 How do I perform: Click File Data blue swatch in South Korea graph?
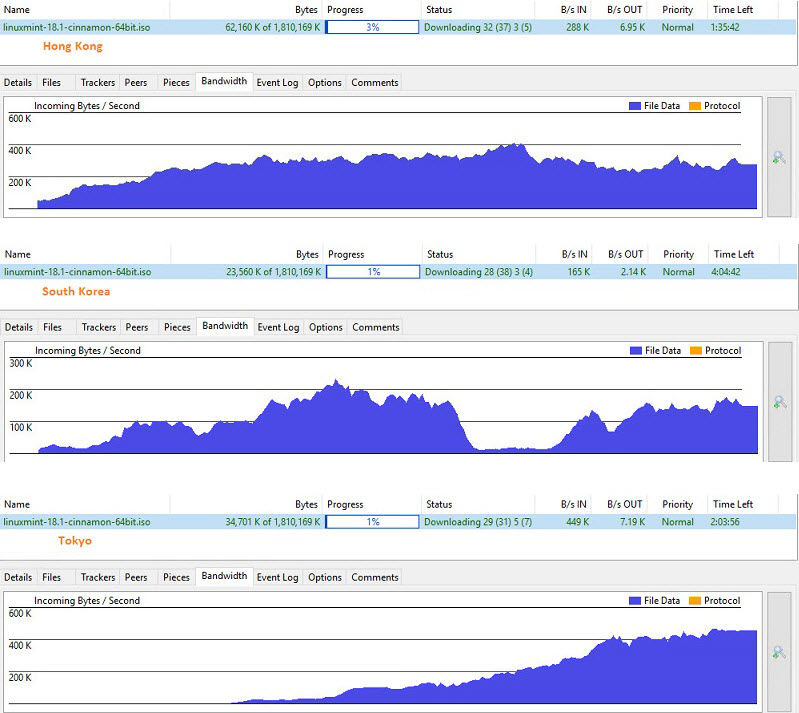635,351
